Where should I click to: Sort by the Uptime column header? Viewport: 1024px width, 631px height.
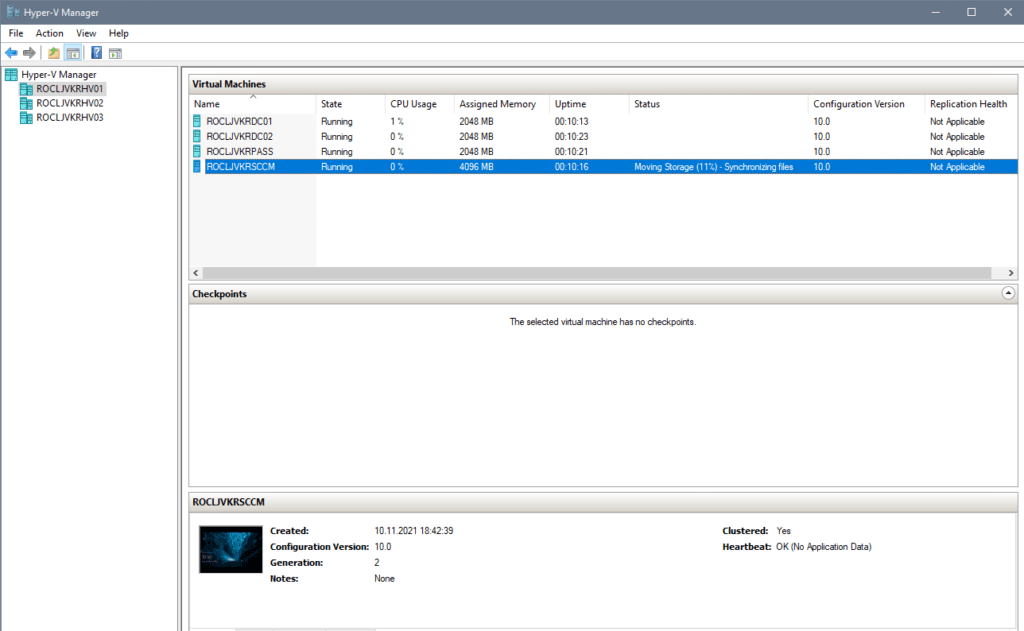click(x=590, y=104)
